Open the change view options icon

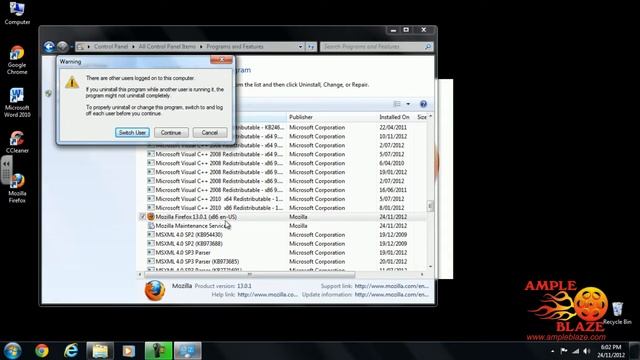[397, 104]
